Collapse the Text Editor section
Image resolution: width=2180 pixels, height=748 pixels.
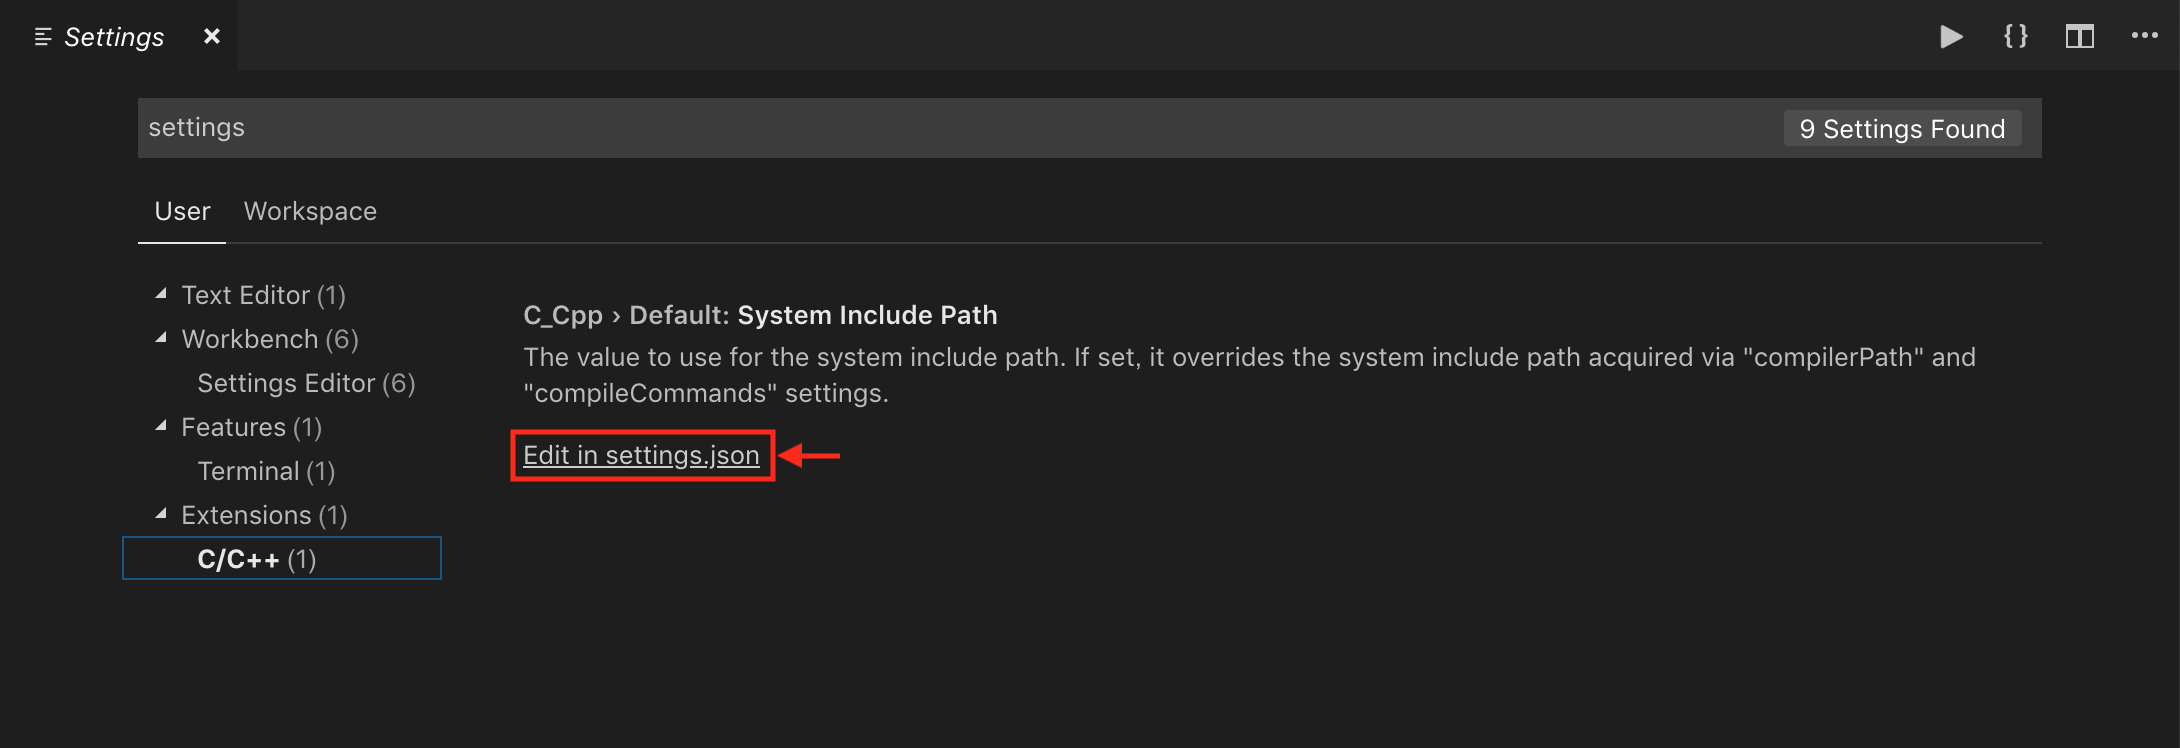tap(161, 293)
